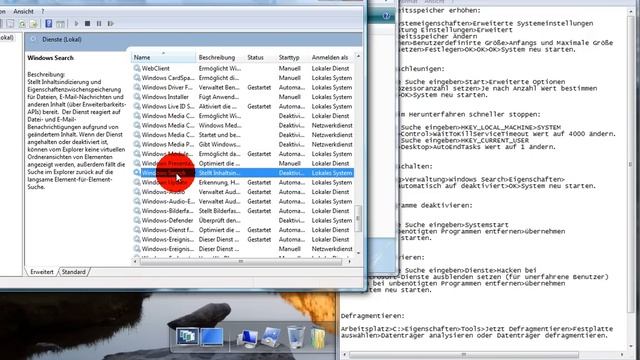Select the Windows Driver F... service

(243, 87)
